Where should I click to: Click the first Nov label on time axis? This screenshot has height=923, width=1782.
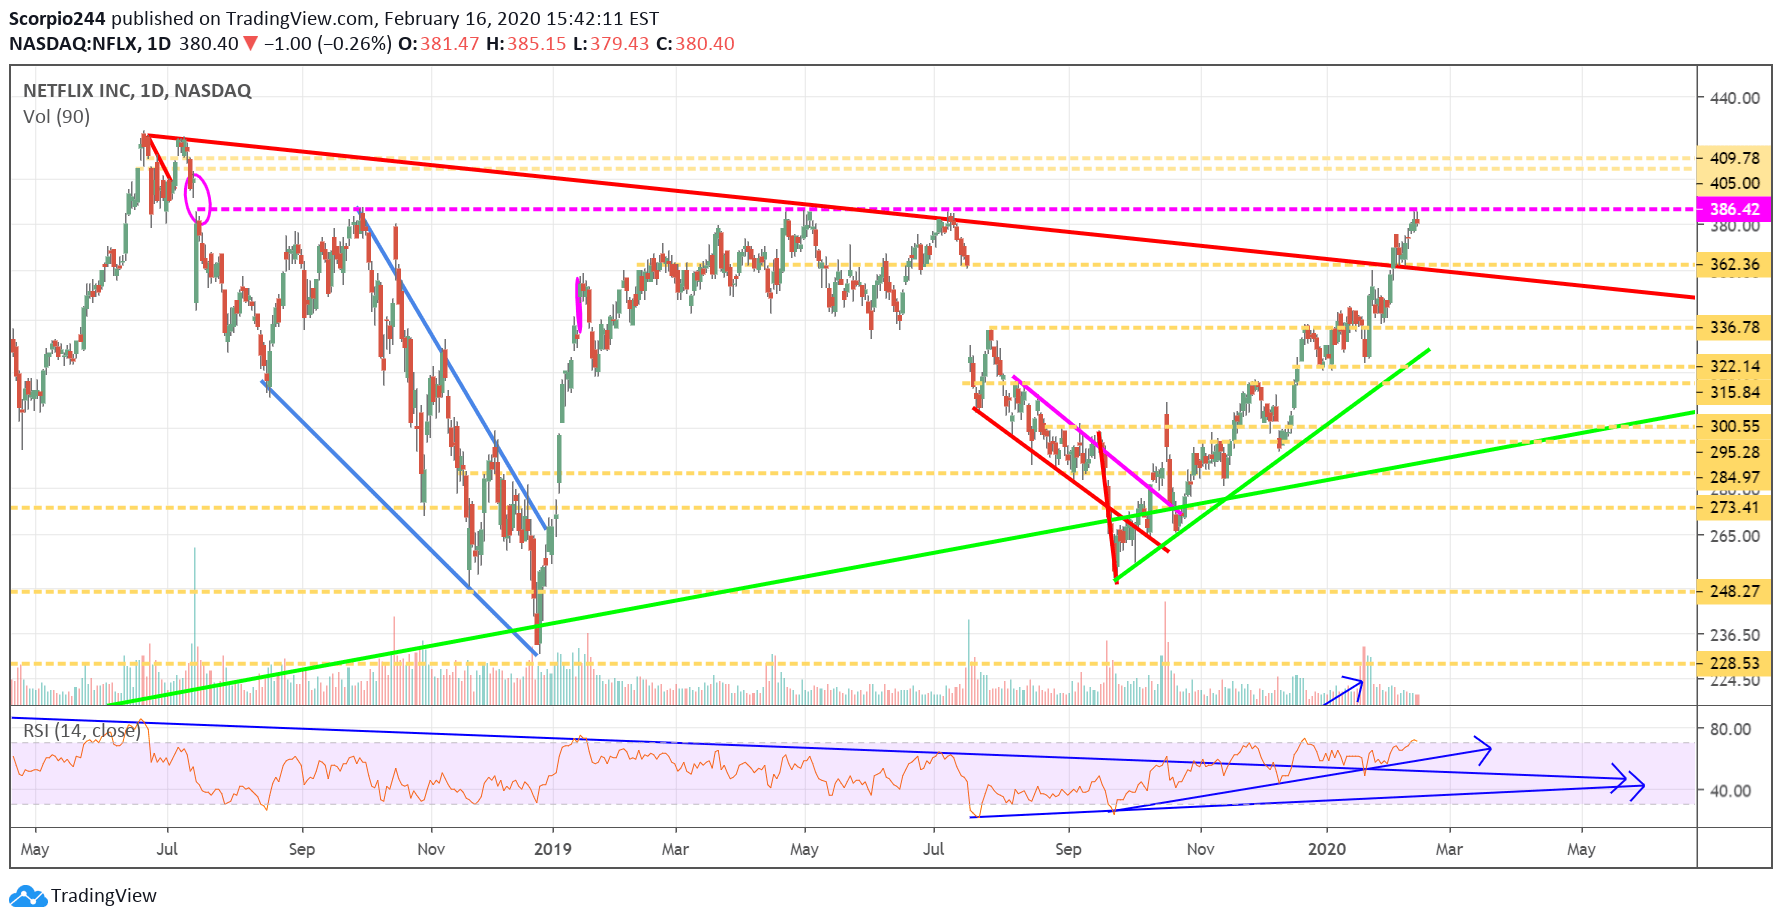[x=431, y=849]
